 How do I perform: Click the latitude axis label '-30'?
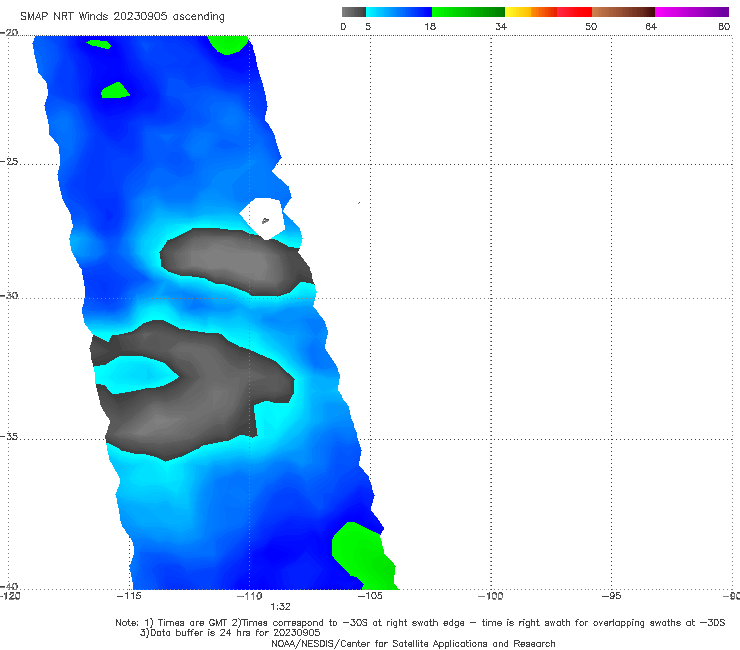coord(9,295)
